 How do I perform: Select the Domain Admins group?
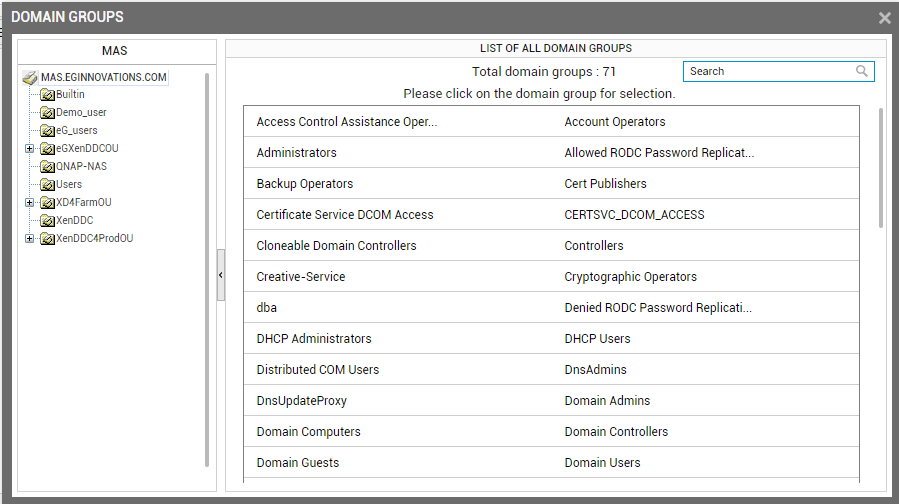point(607,400)
